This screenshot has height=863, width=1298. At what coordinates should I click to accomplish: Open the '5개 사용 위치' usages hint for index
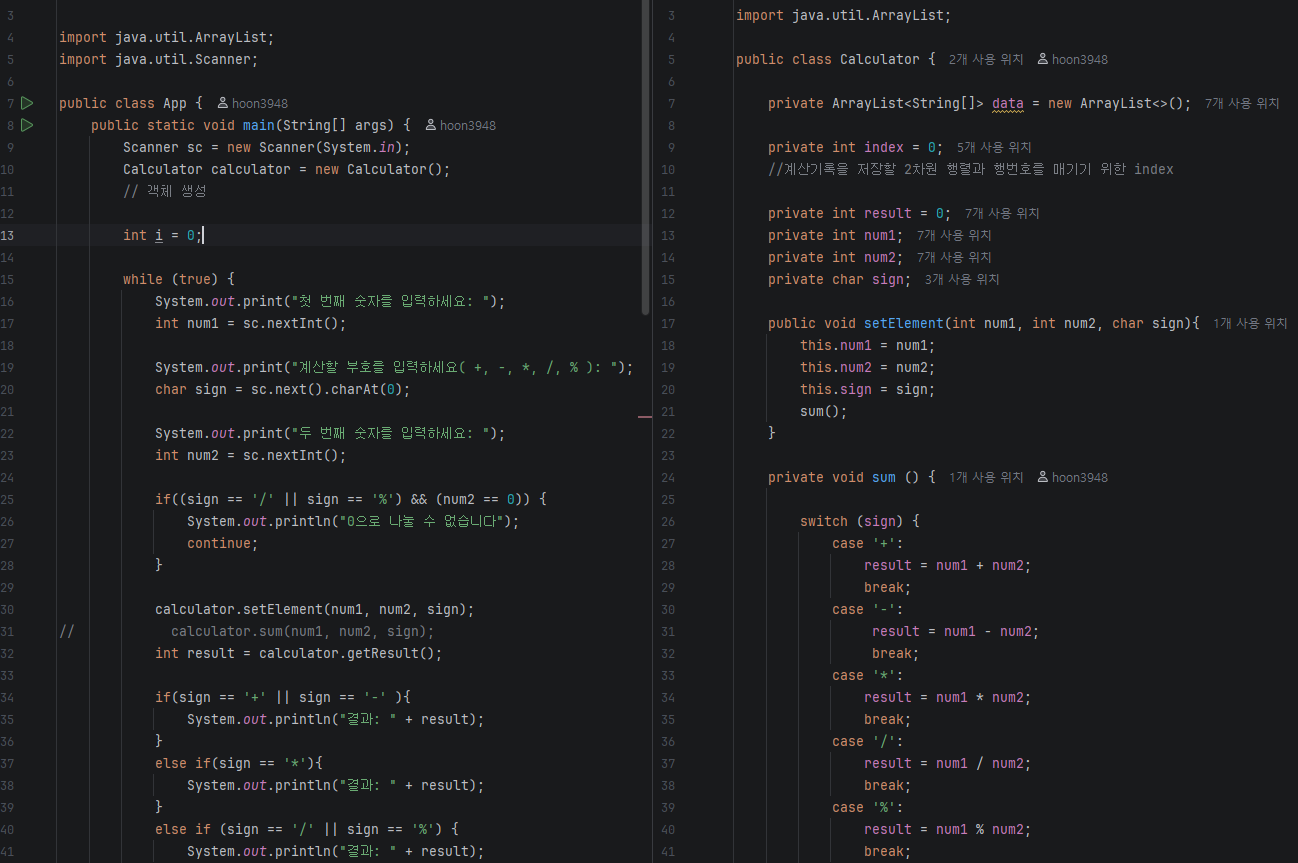click(x=994, y=147)
